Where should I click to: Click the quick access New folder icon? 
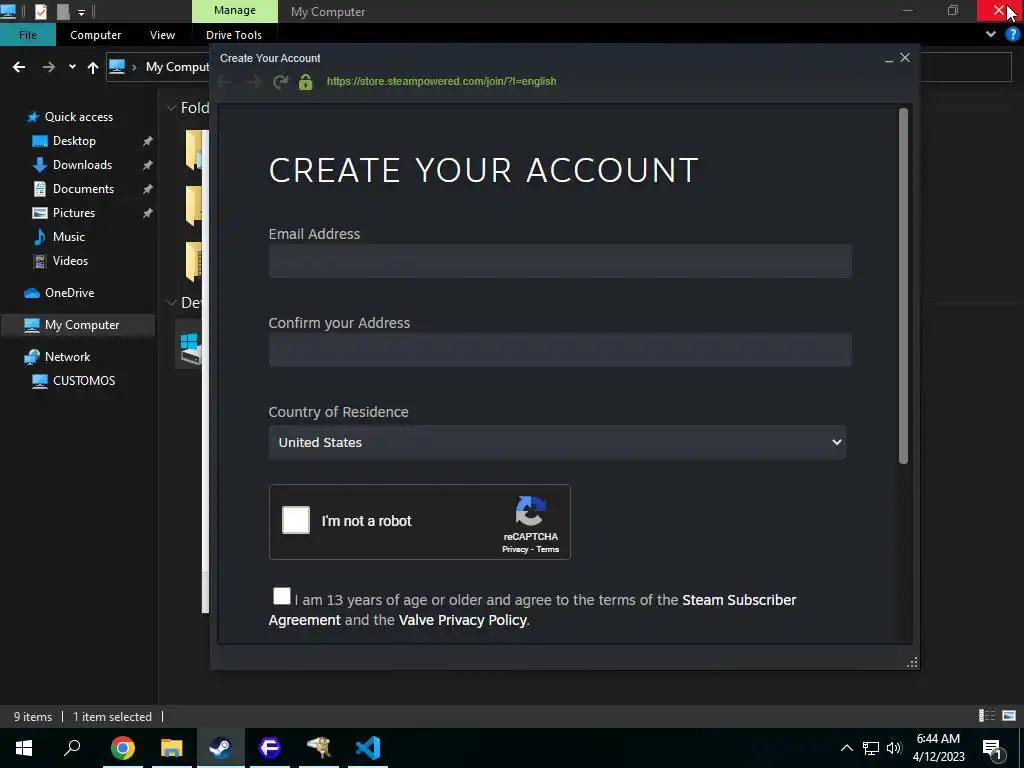63,11
